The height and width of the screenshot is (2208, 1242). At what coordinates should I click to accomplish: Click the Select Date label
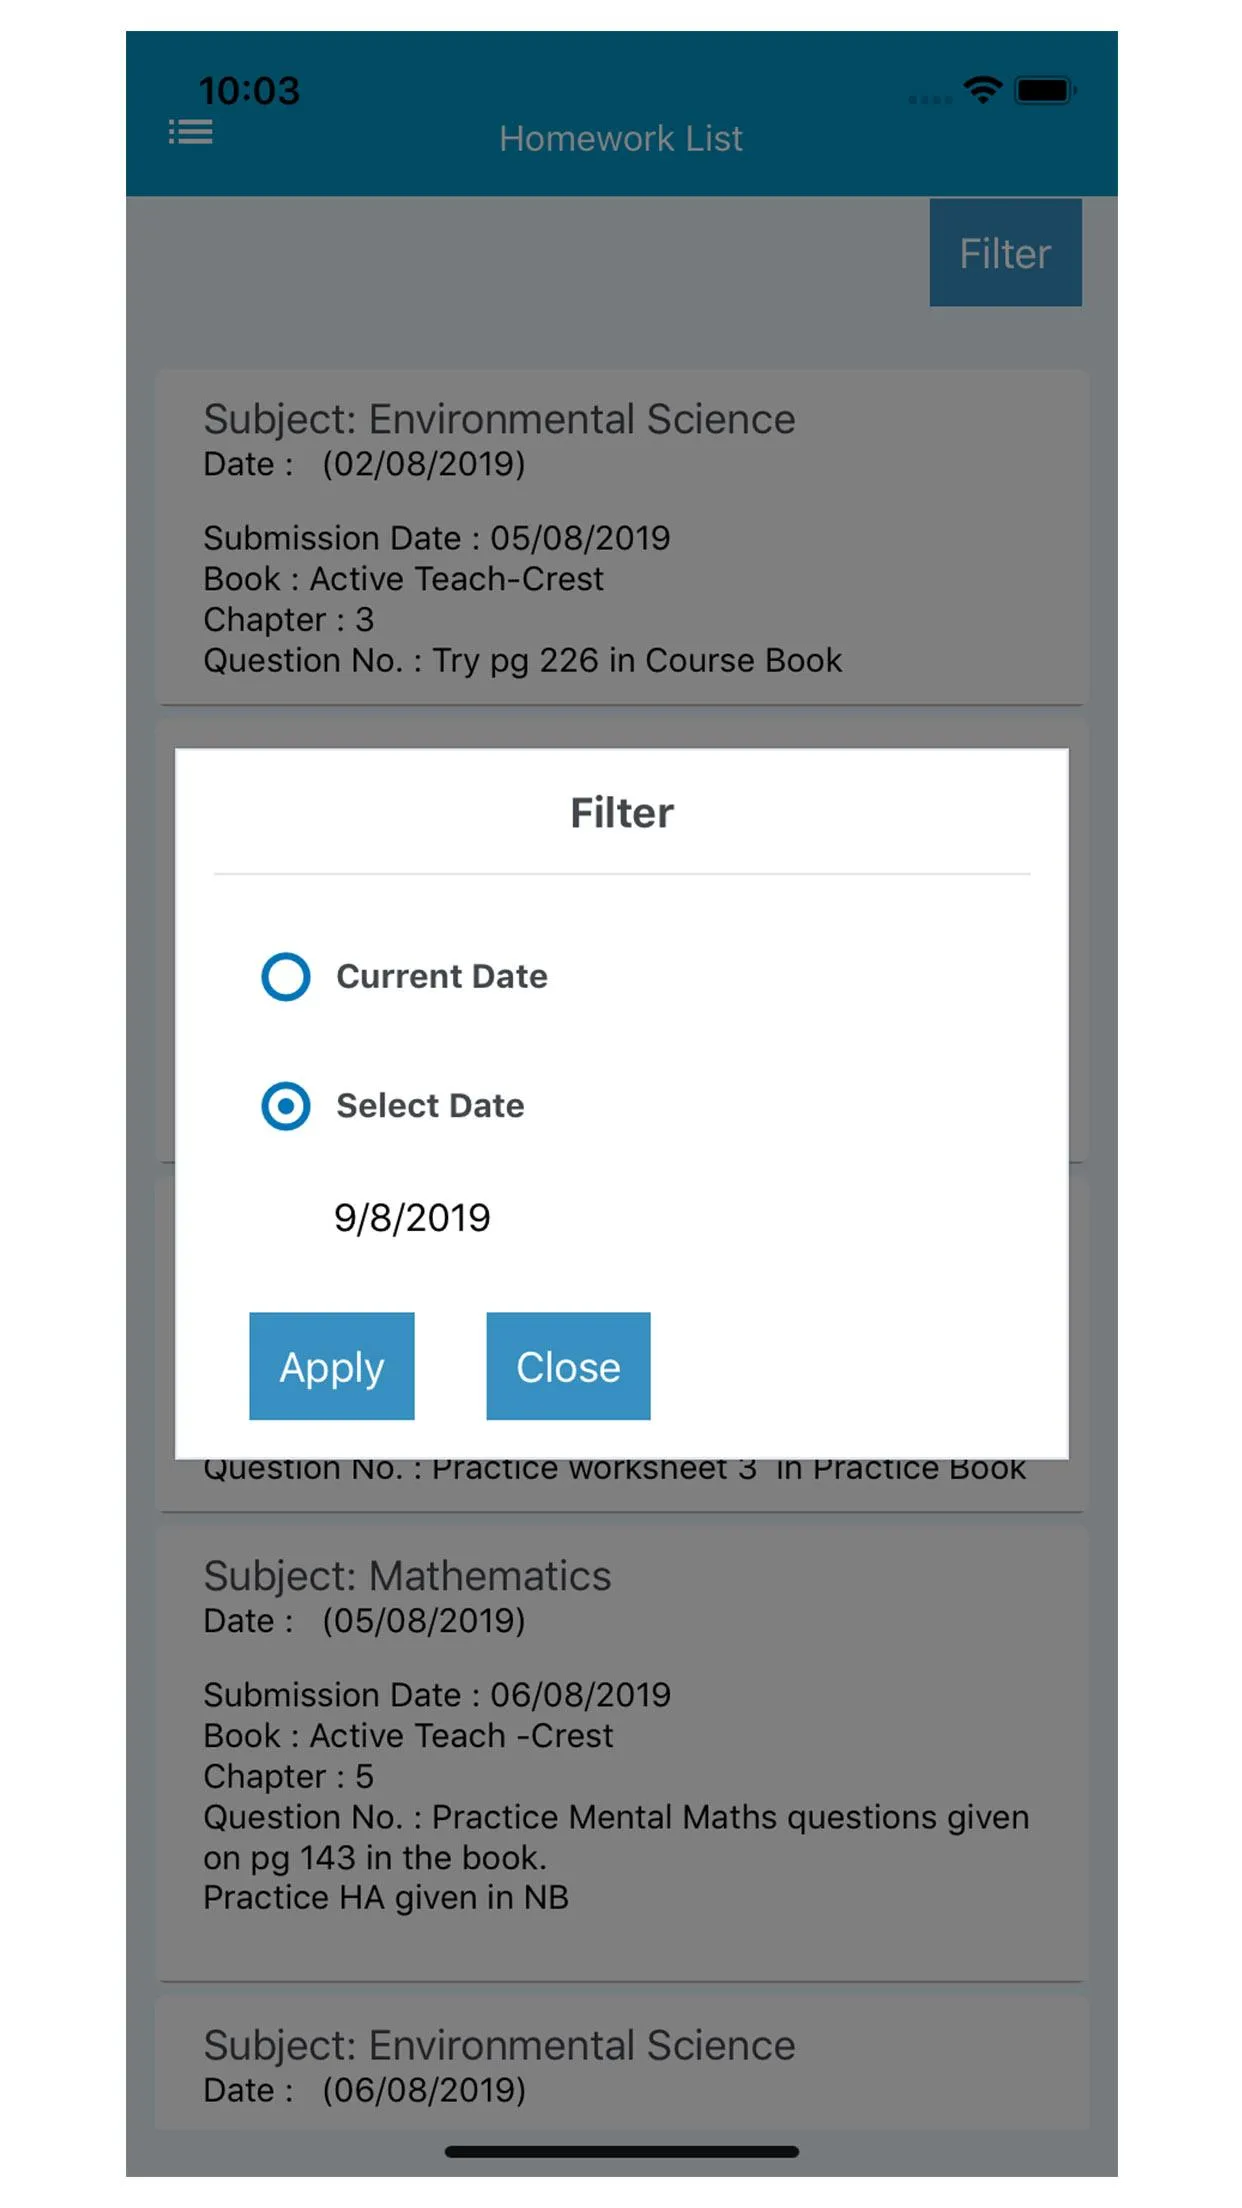[430, 1106]
